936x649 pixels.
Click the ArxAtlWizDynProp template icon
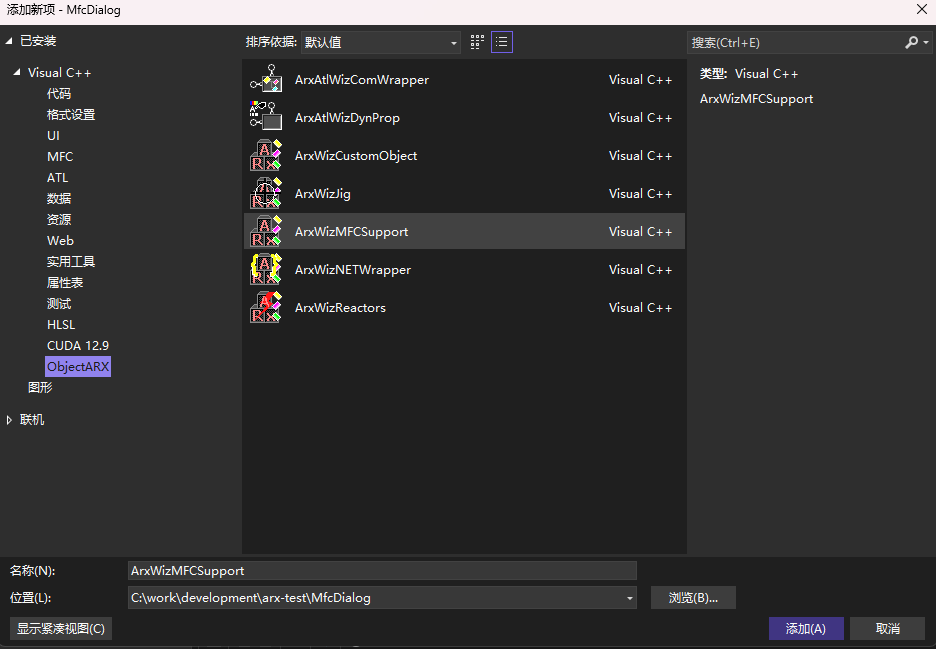pos(265,118)
